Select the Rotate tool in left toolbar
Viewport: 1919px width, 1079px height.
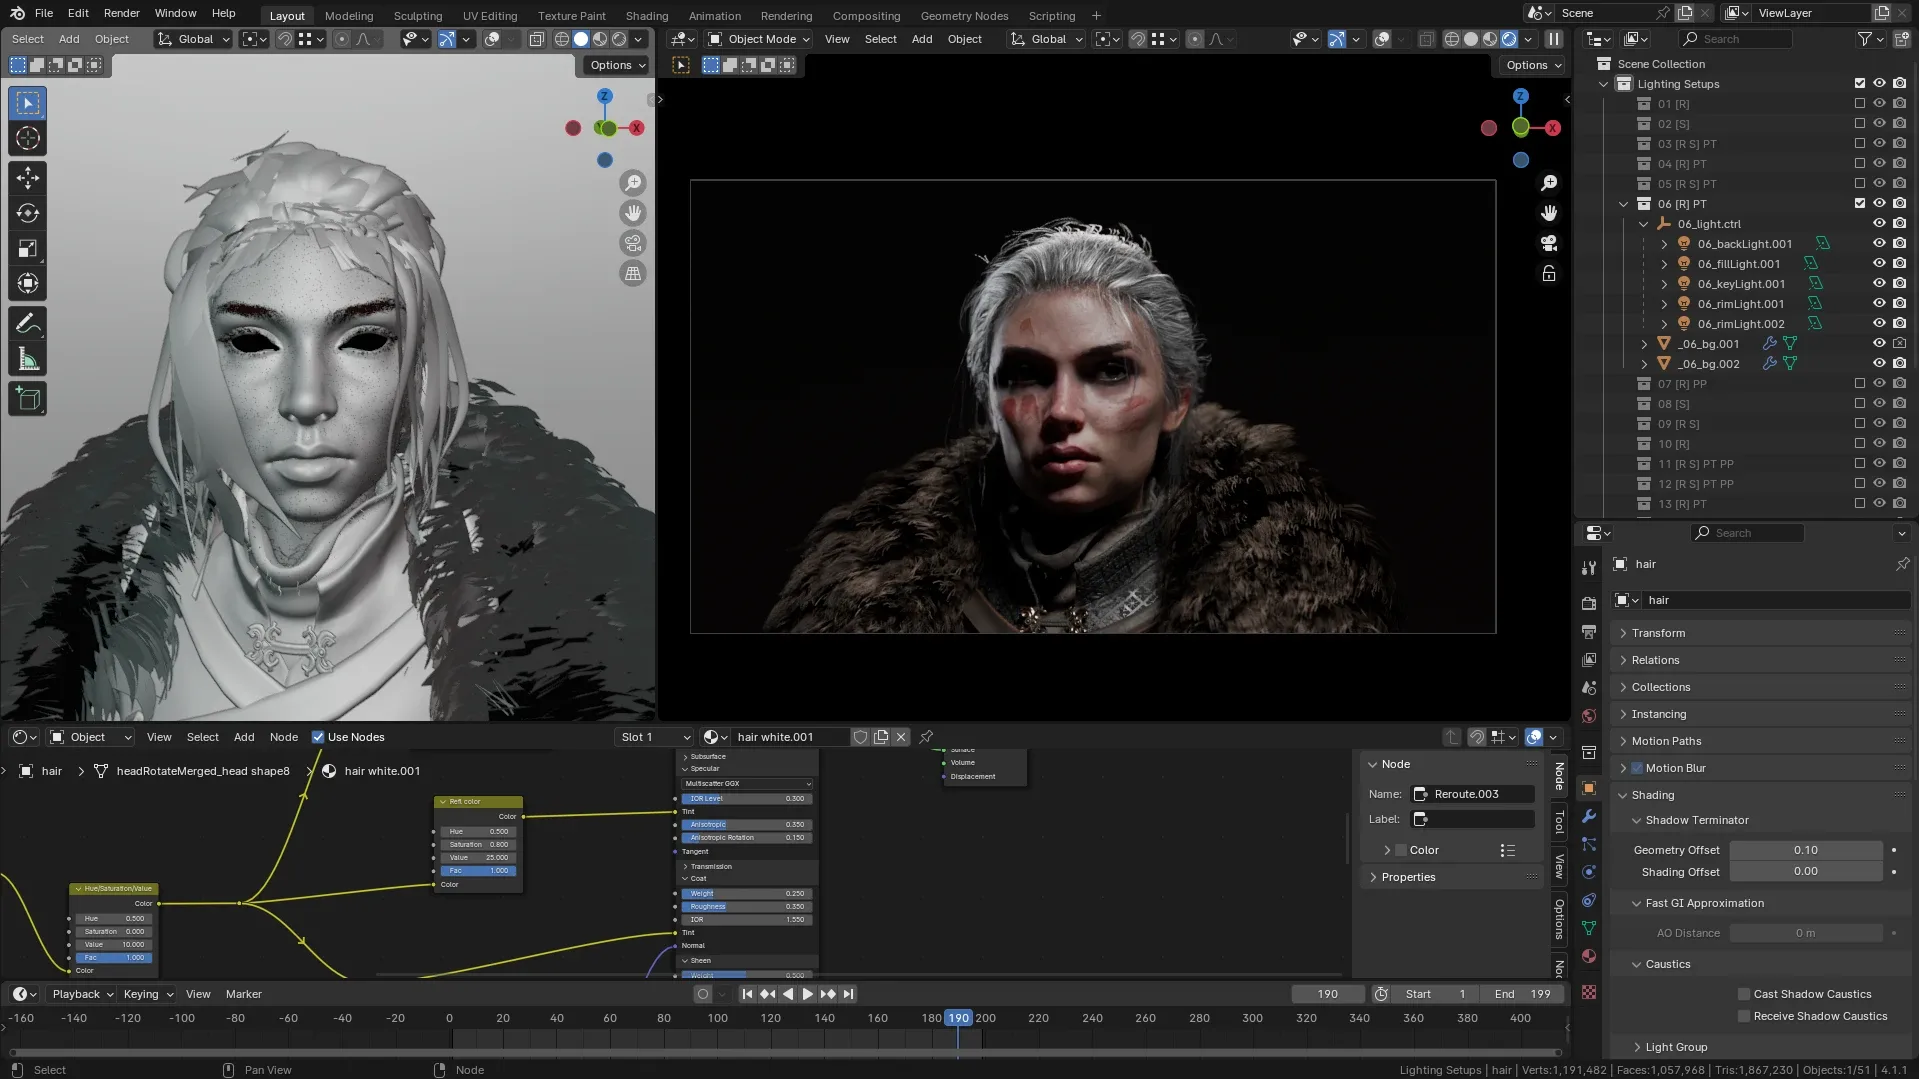pyautogui.click(x=28, y=213)
